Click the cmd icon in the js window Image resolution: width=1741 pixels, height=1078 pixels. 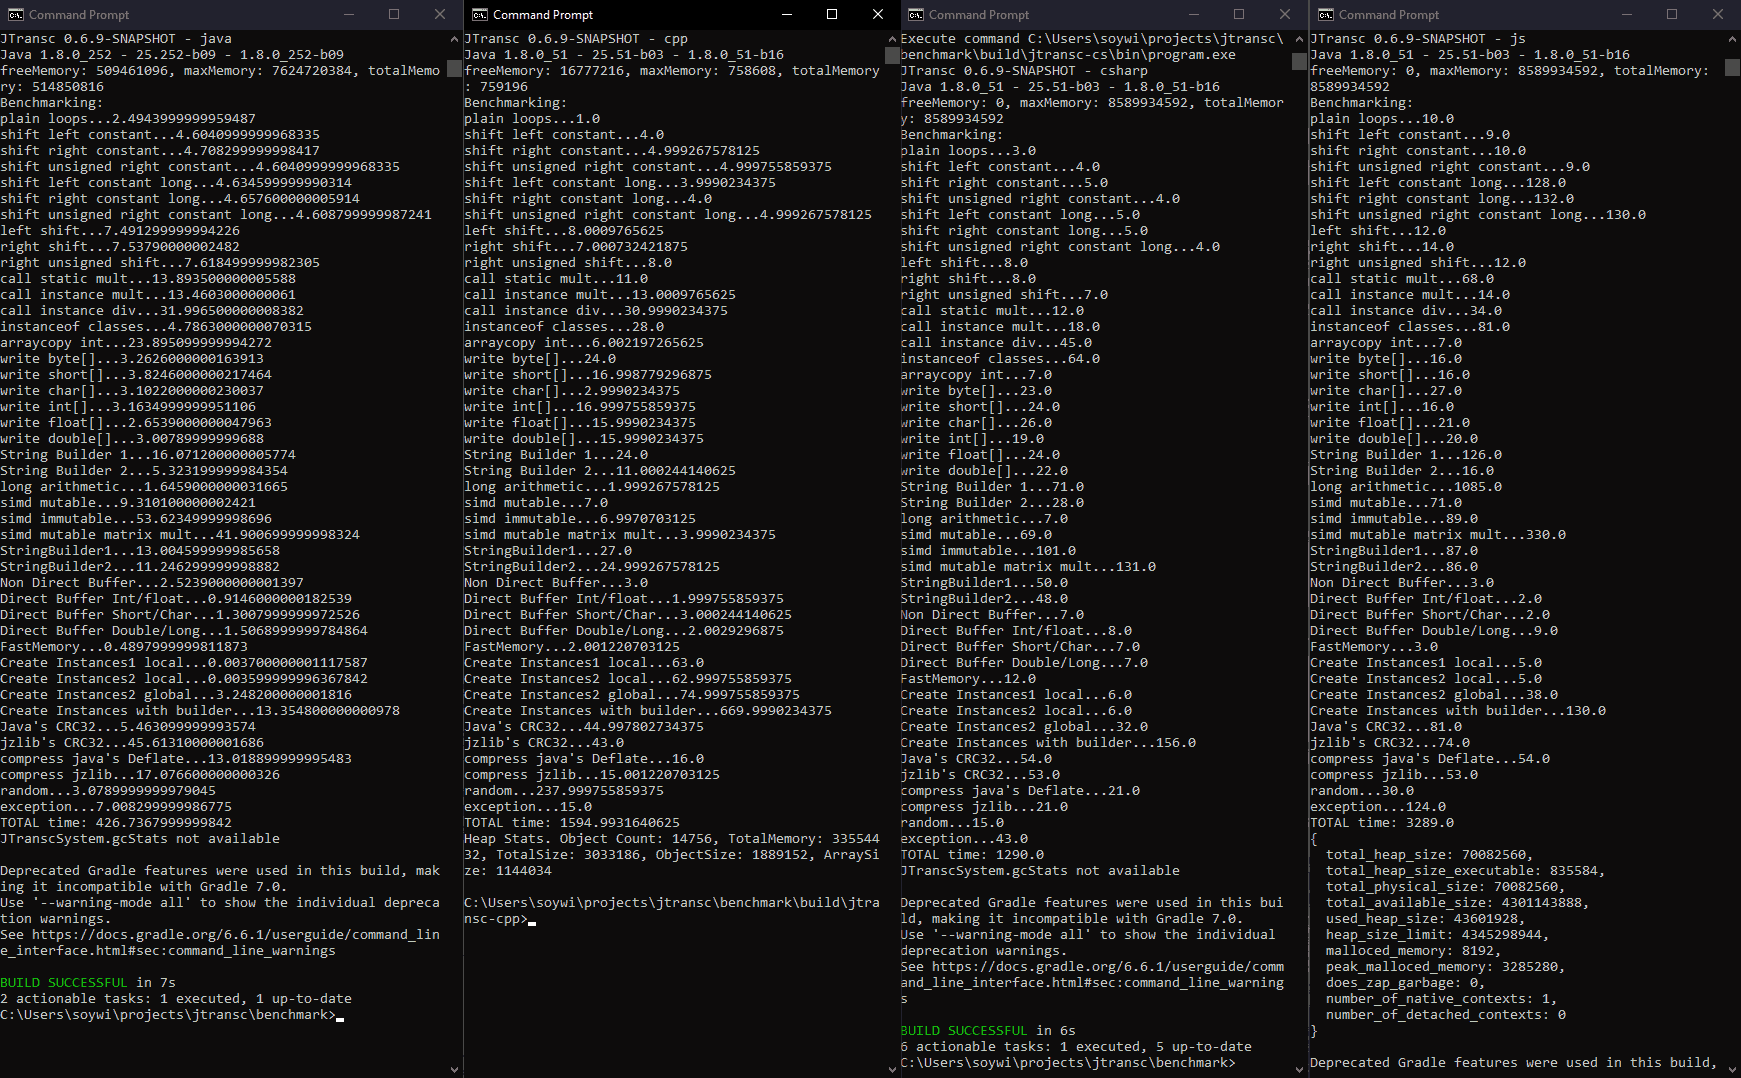click(x=1325, y=15)
